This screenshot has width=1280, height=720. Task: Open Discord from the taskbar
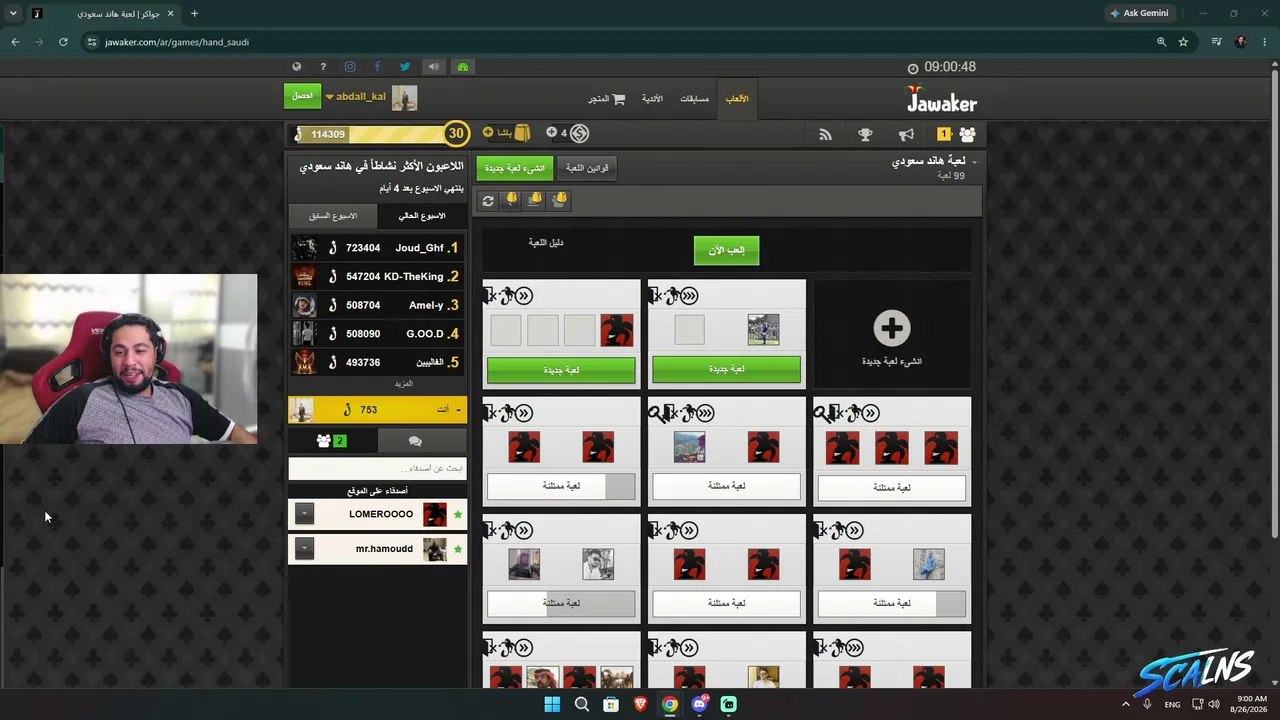pyautogui.click(x=700, y=705)
